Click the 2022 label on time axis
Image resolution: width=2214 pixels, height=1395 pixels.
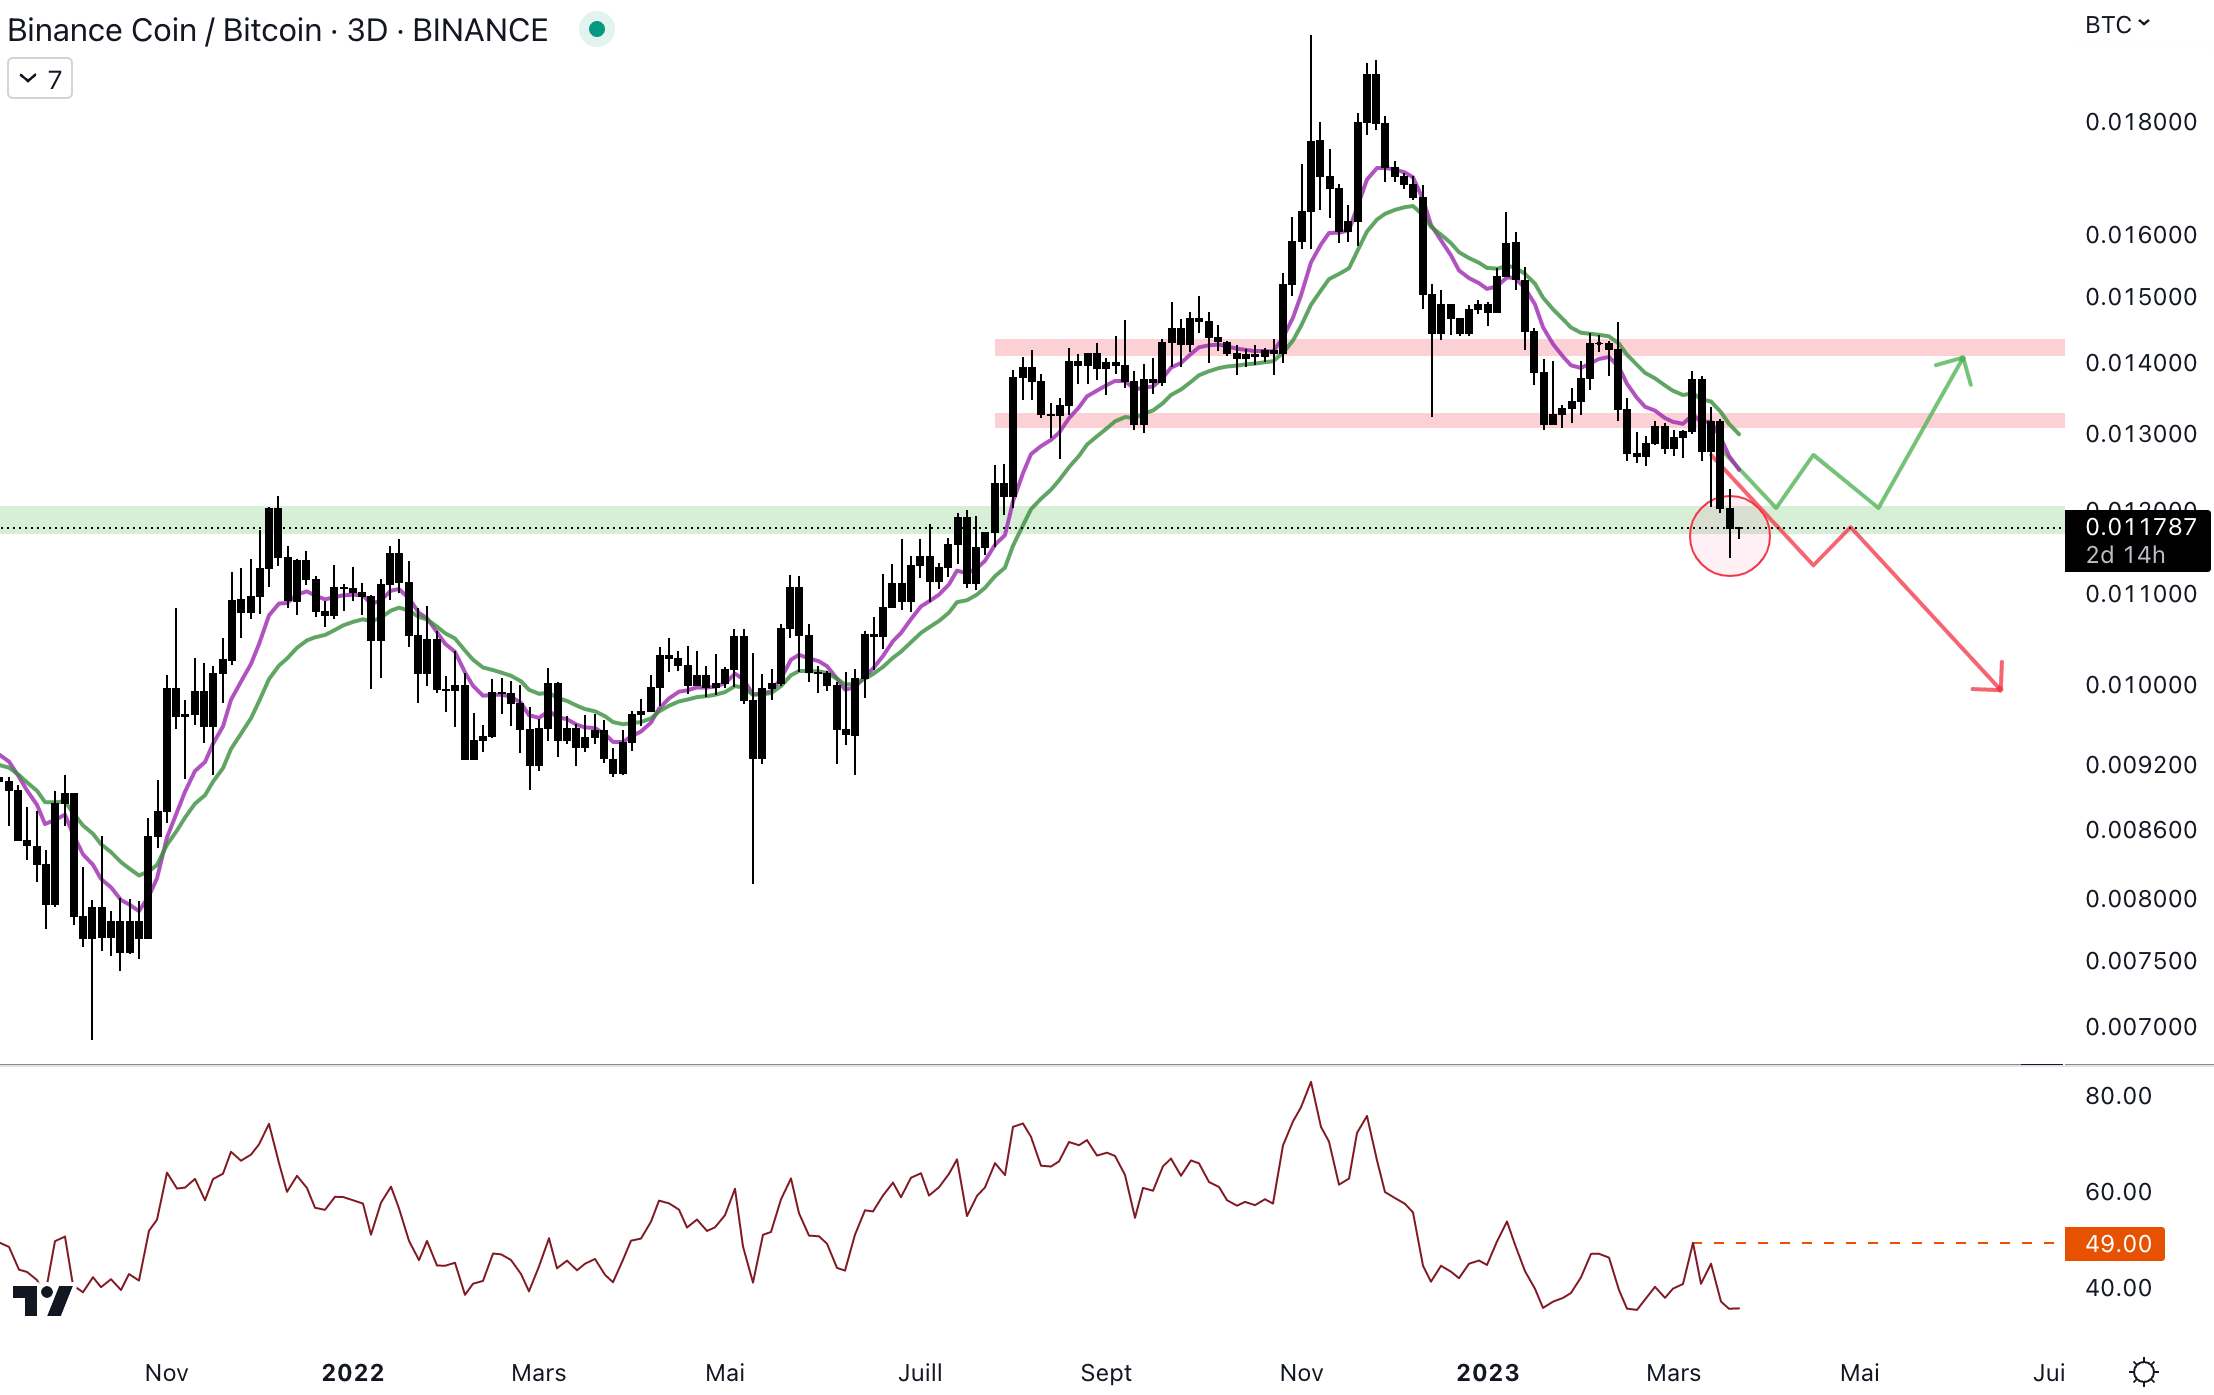tap(353, 1372)
